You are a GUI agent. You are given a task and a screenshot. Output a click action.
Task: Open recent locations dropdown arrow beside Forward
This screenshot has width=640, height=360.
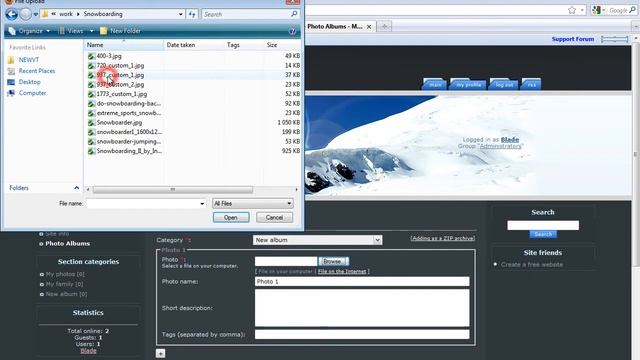coord(36,14)
